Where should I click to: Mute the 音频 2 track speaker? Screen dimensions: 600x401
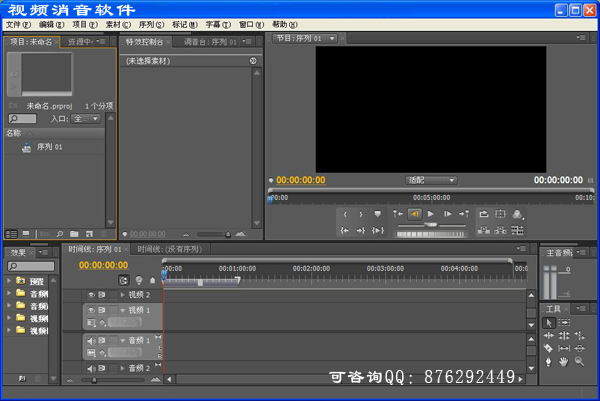point(91,368)
